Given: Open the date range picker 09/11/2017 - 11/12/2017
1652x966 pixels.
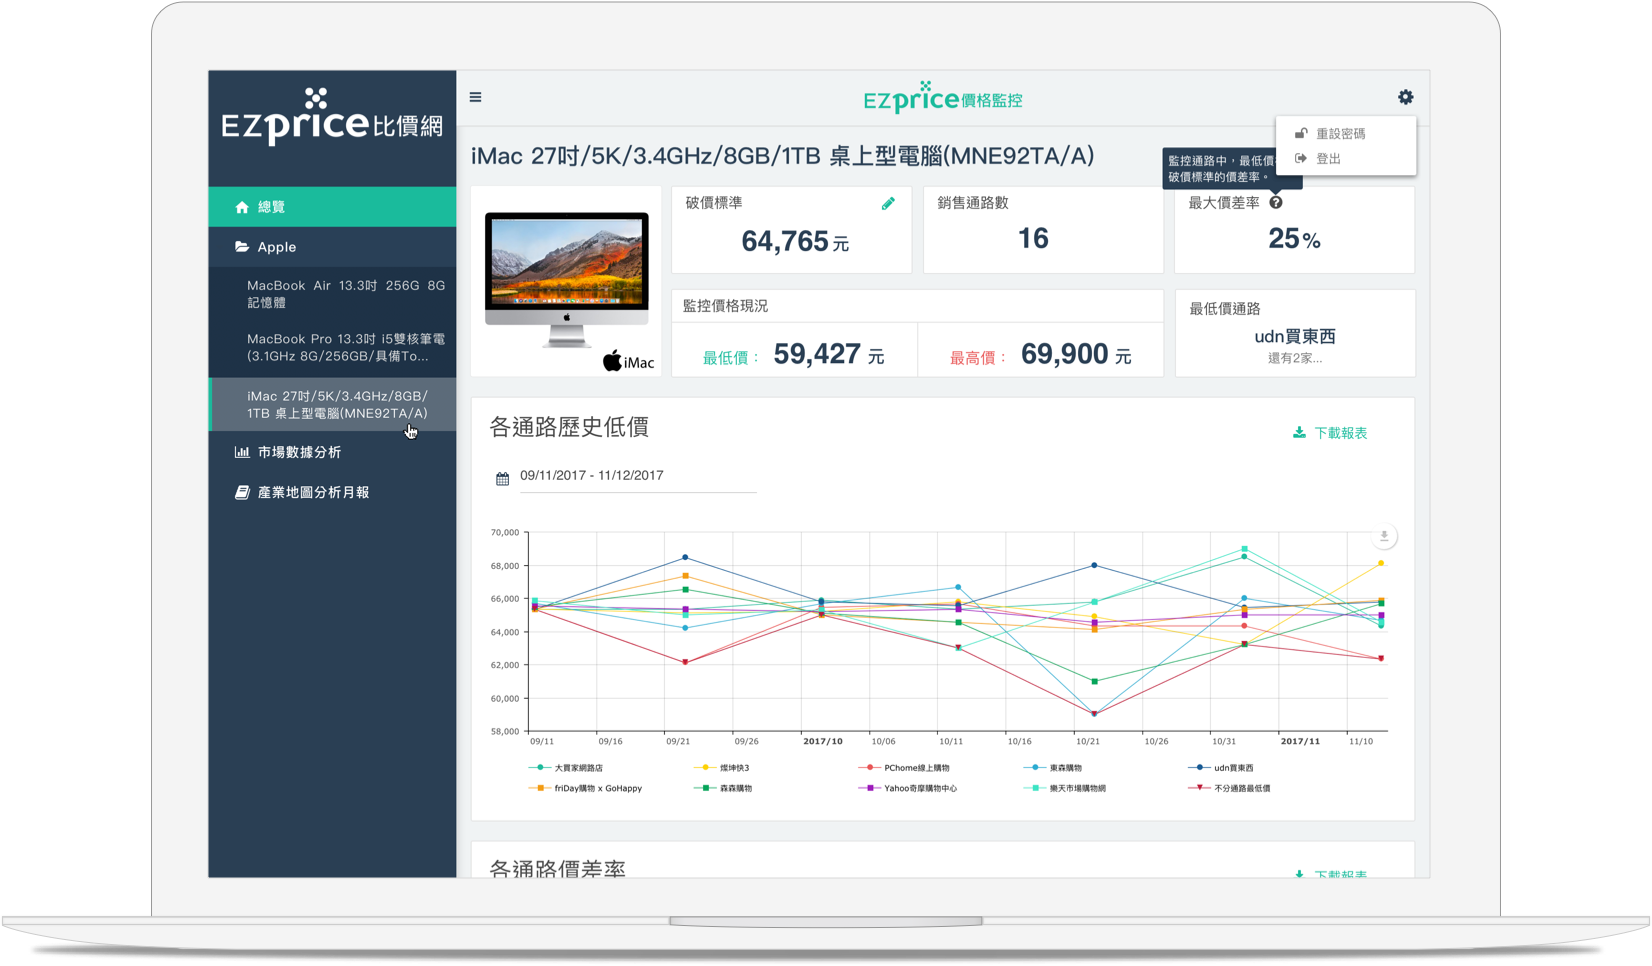Looking at the screenshot, I should pos(638,477).
